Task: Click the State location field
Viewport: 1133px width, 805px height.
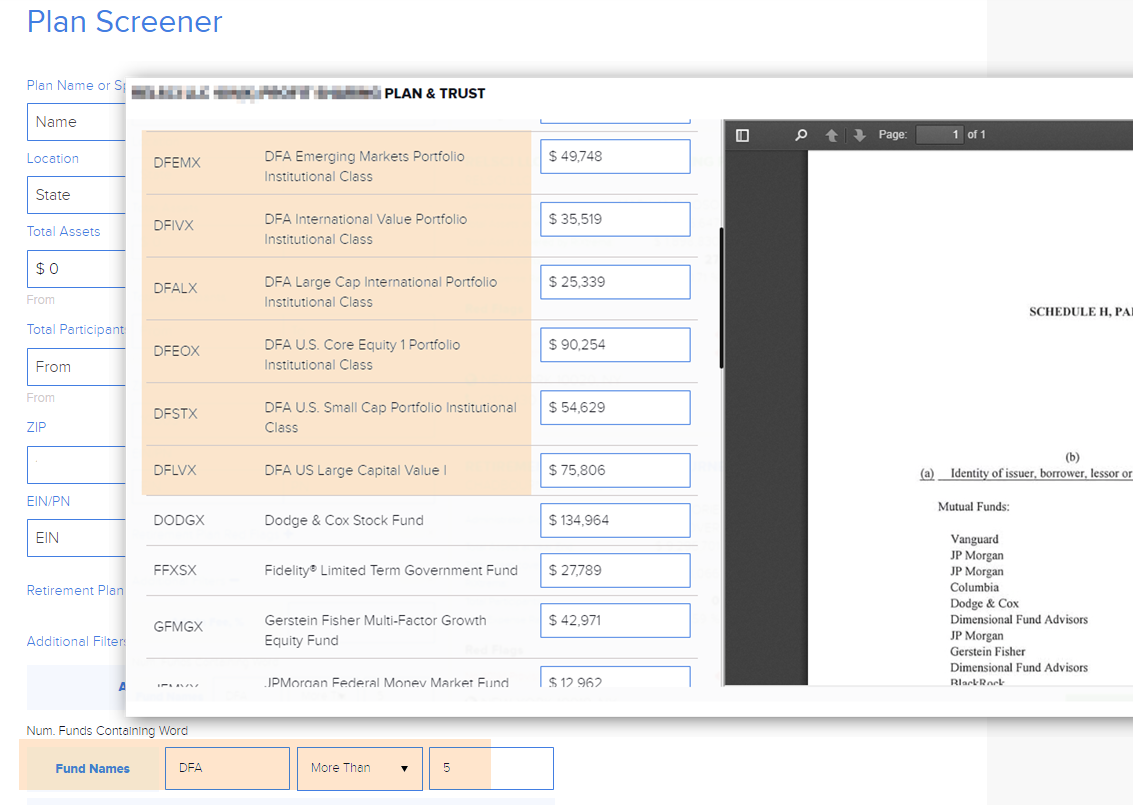Action: 76,195
